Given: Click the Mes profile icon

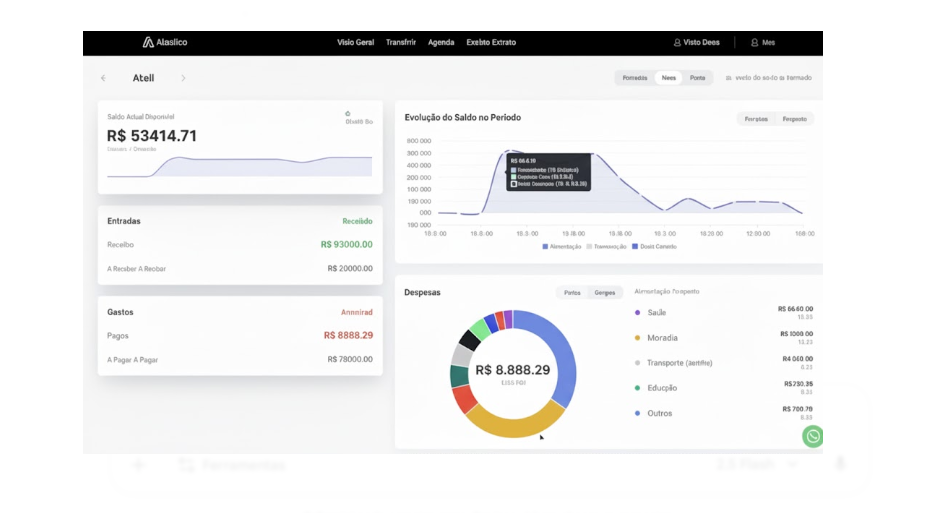Looking at the screenshot, I should pyautogui.click(x=755, y=43).
